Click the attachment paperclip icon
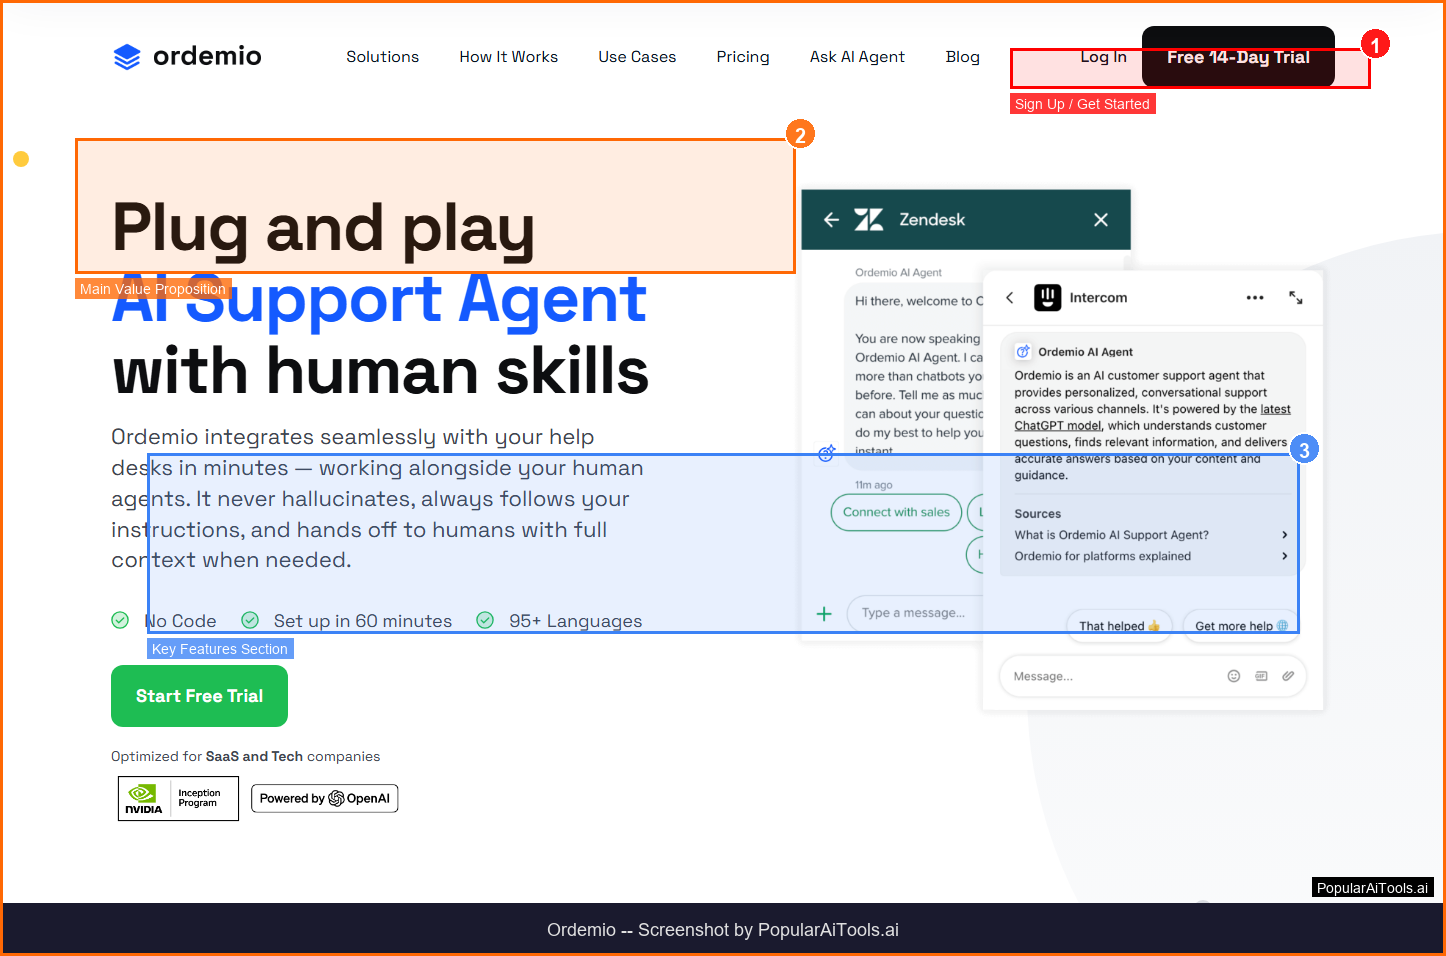The image size is (1446, 956). click(1288, 676)
